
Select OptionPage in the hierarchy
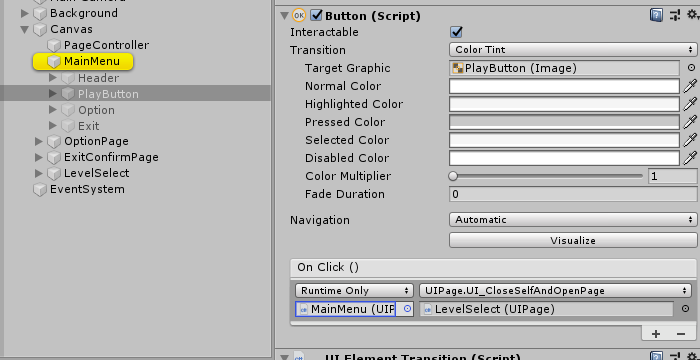[96, 142]
